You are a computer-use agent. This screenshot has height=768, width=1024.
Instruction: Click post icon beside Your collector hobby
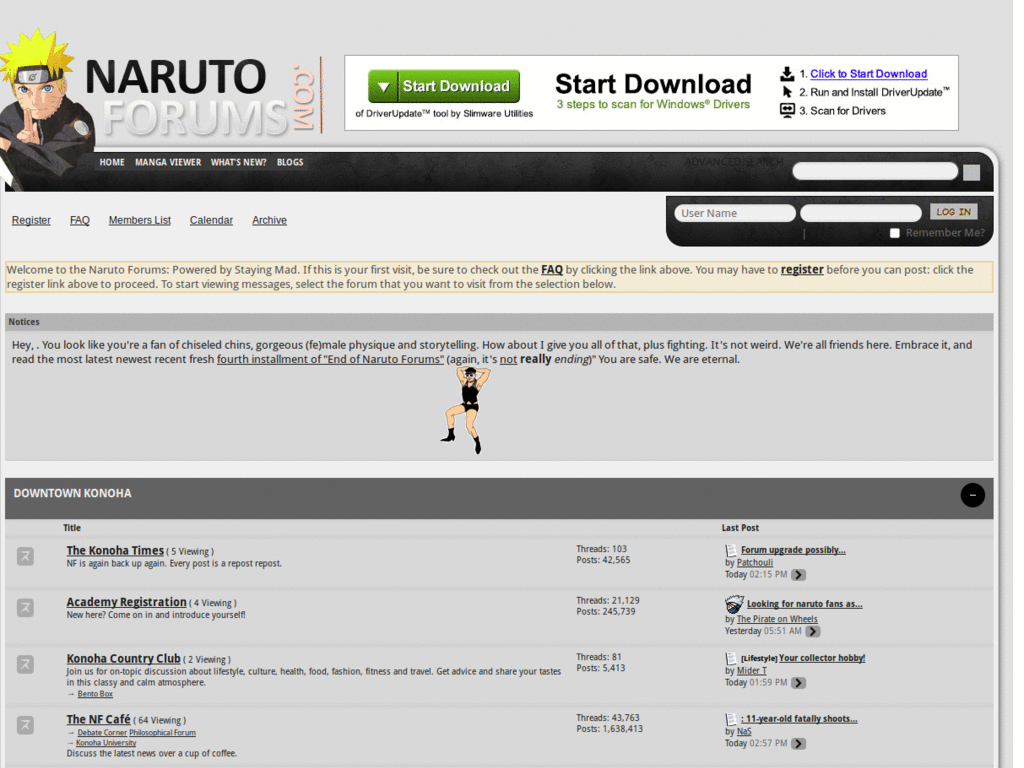[731, 658]
